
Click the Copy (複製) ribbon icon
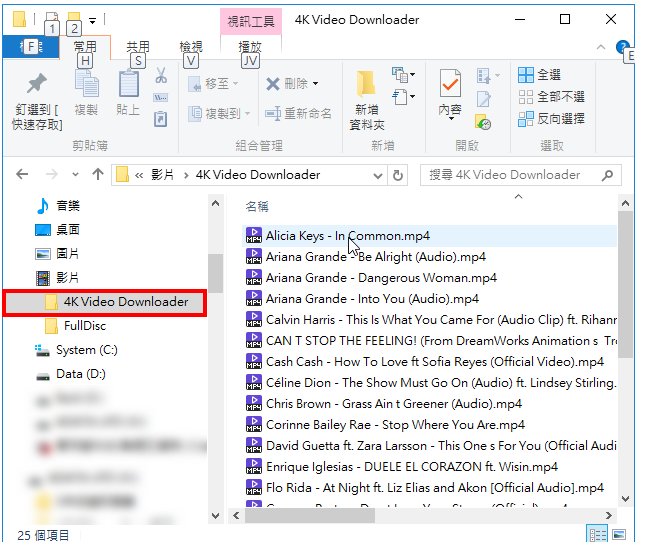coord(86,83)
